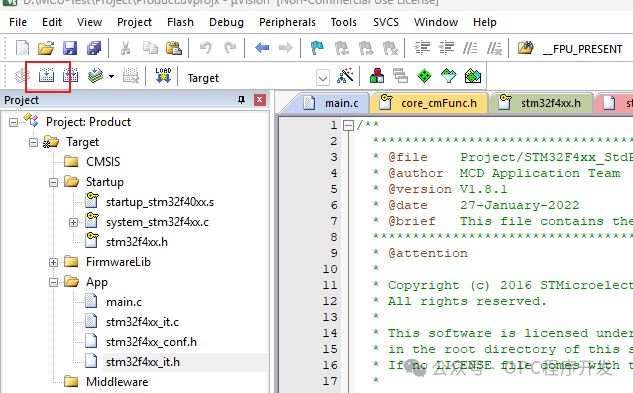Open the Project menu
Viewport: 633px width, 393px height.
point(134,22)
